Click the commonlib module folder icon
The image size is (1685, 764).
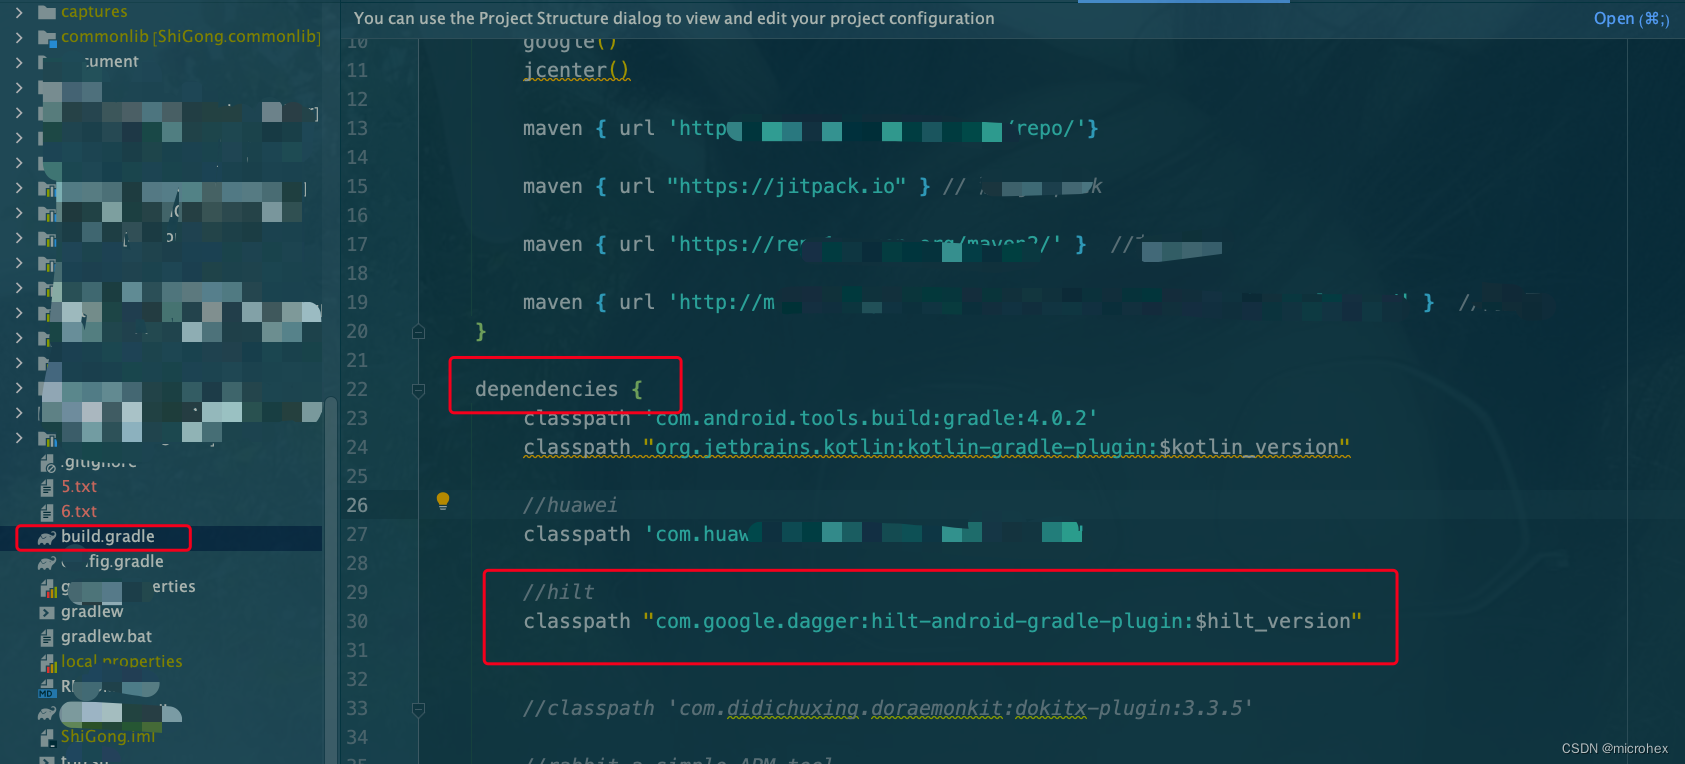[x=46, y=37]
